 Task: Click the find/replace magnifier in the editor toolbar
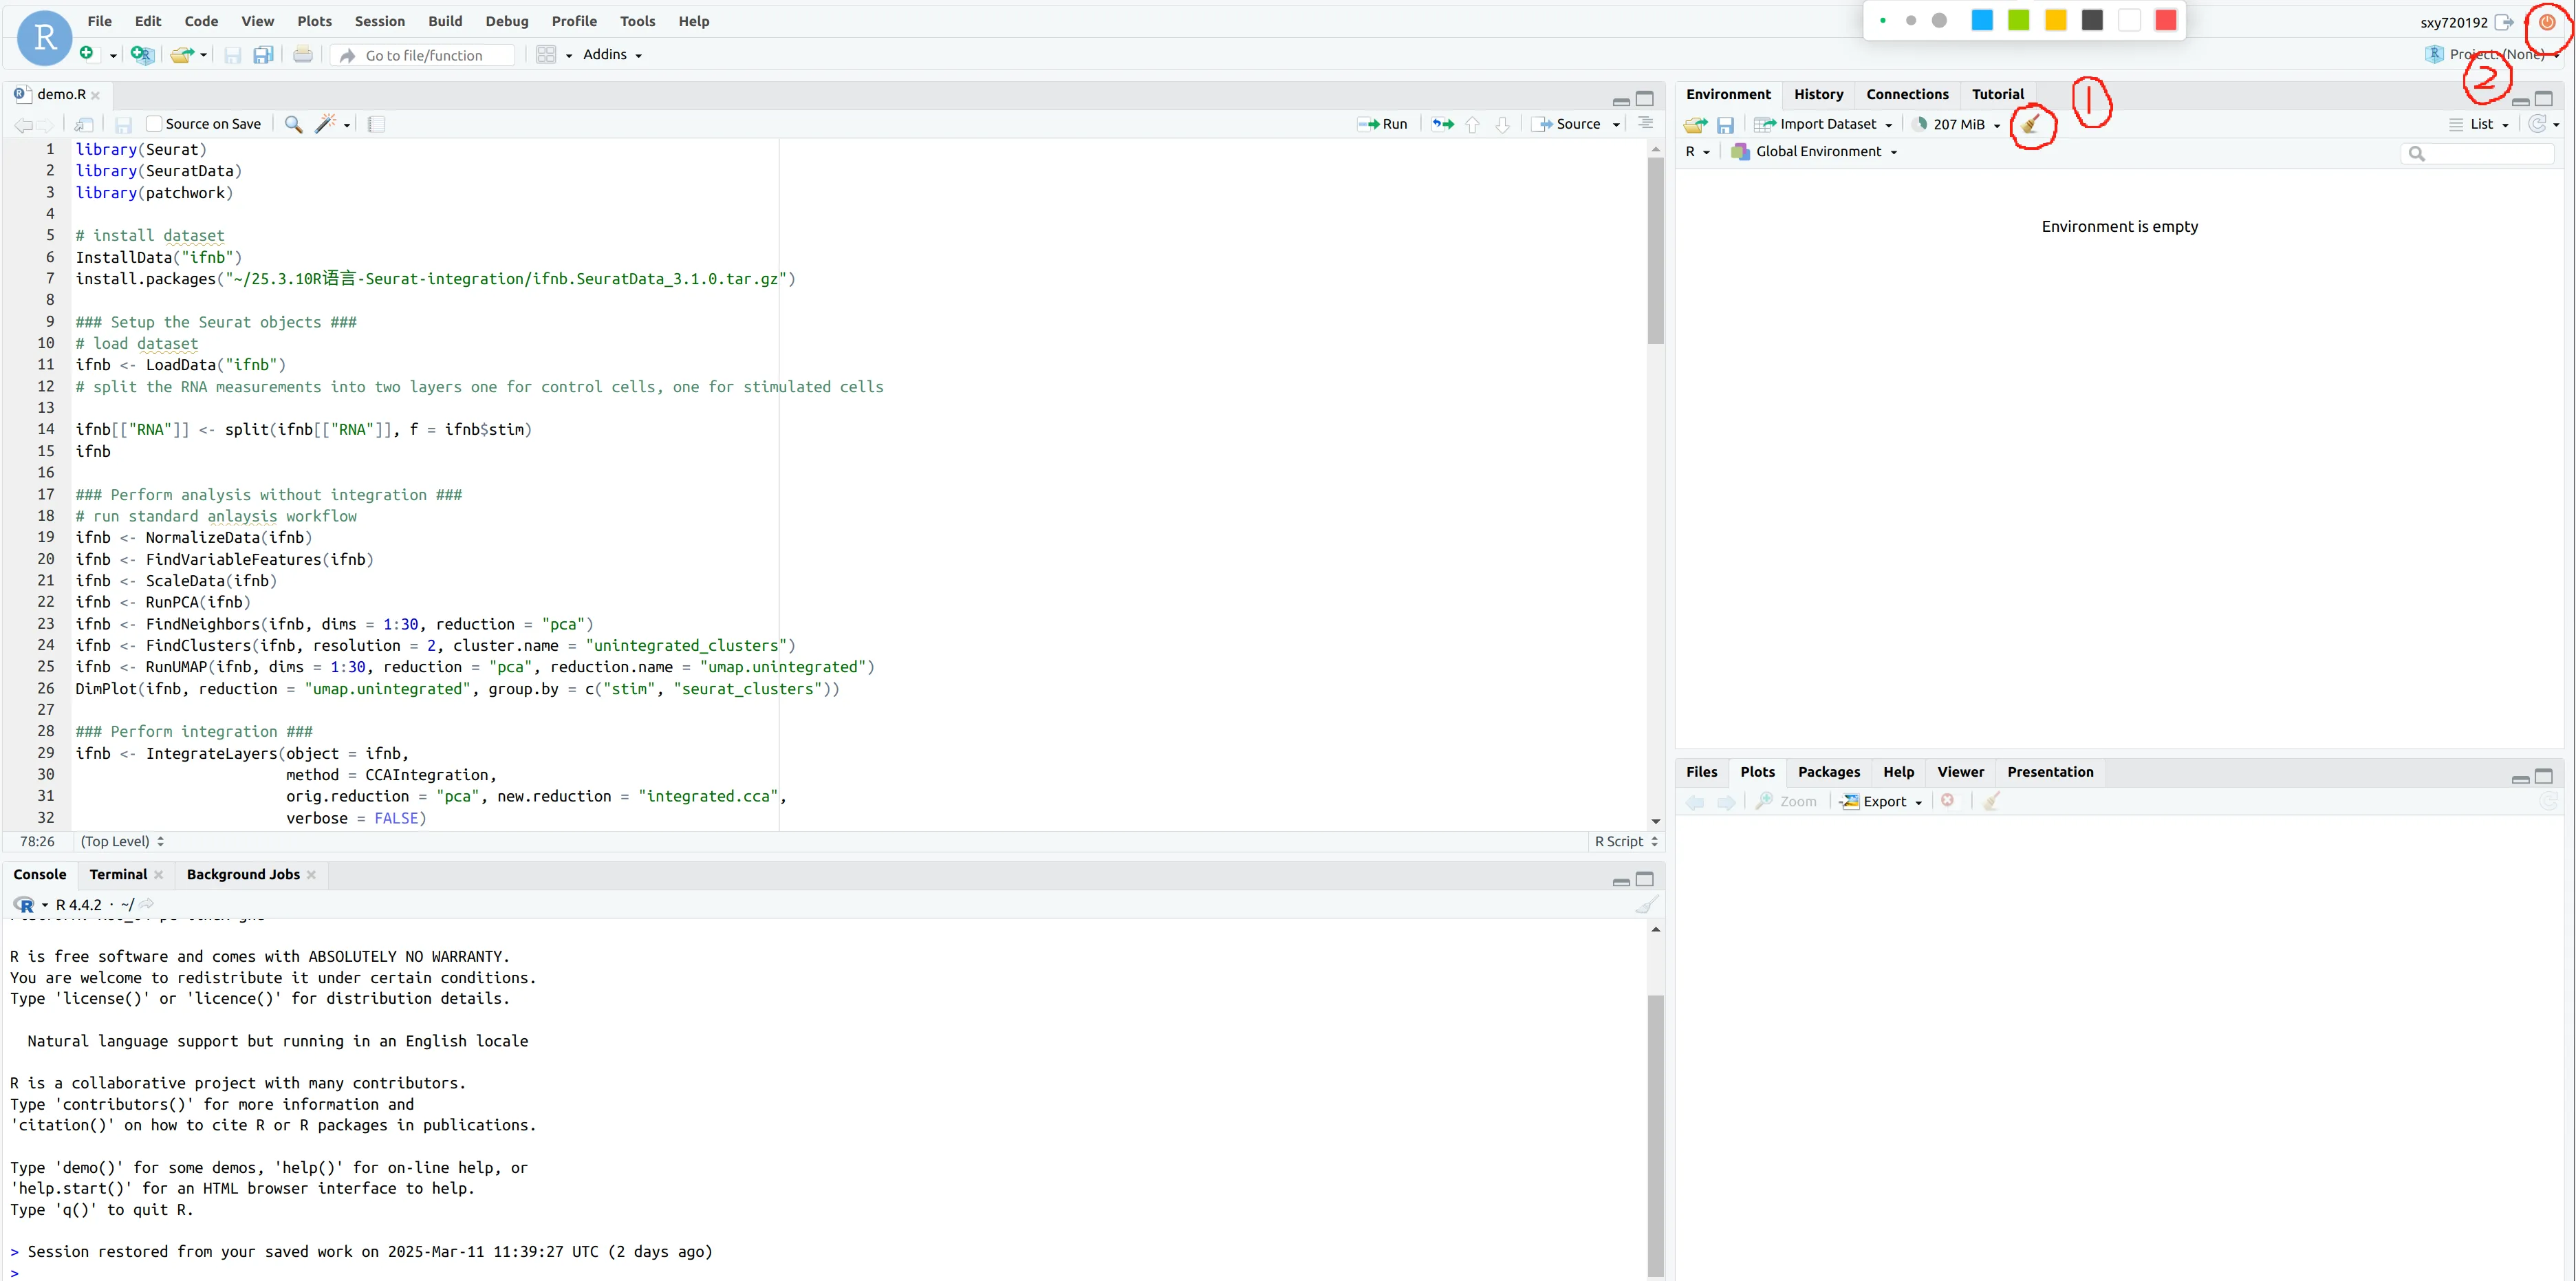pos(293,124)
